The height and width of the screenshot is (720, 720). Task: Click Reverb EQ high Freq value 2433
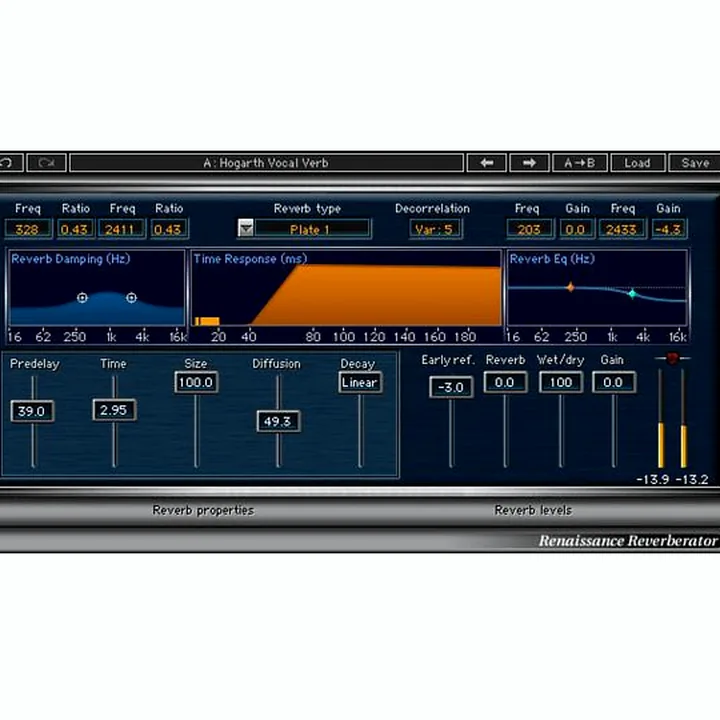(x=621, y=229)
